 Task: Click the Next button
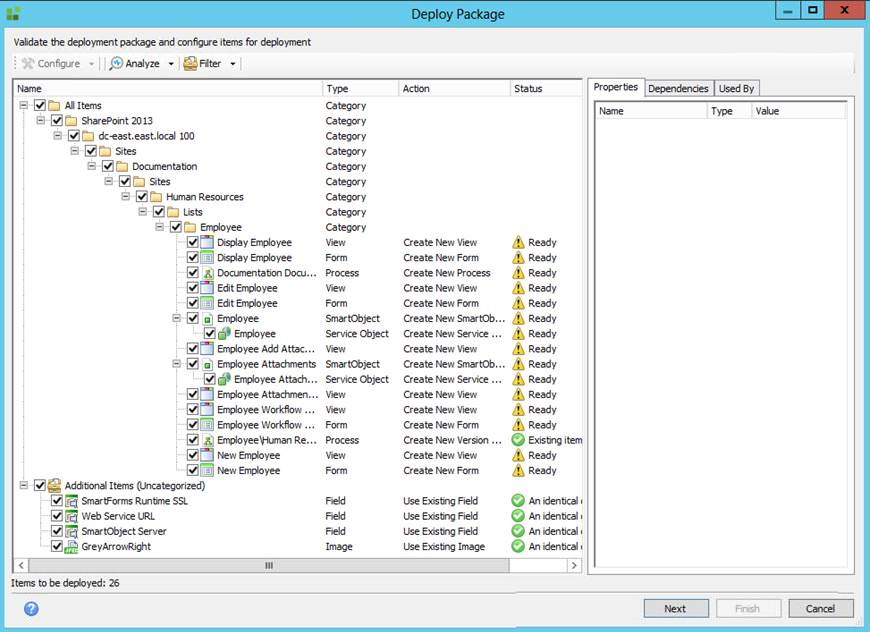point(675,608)
